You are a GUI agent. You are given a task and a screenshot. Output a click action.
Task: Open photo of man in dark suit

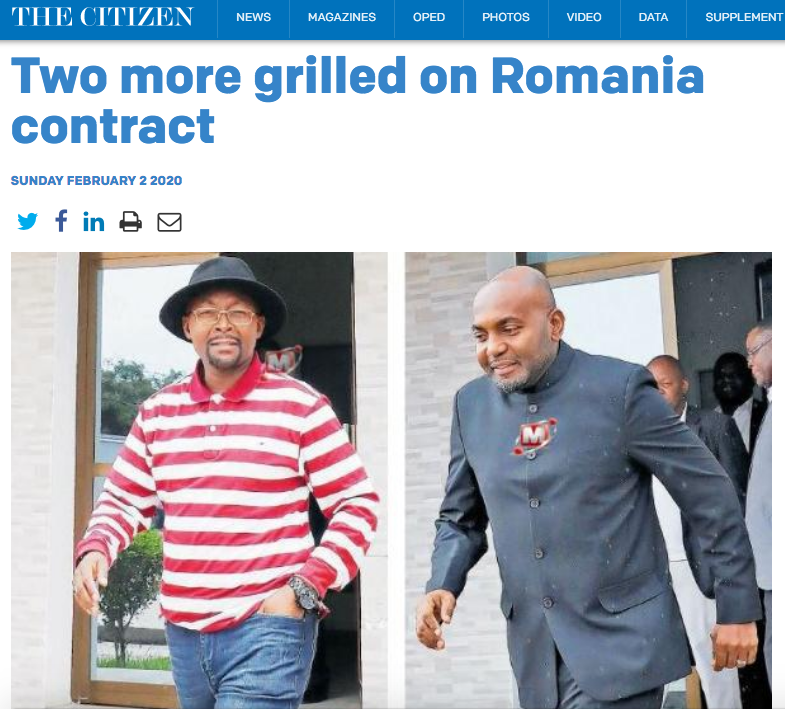588,480
